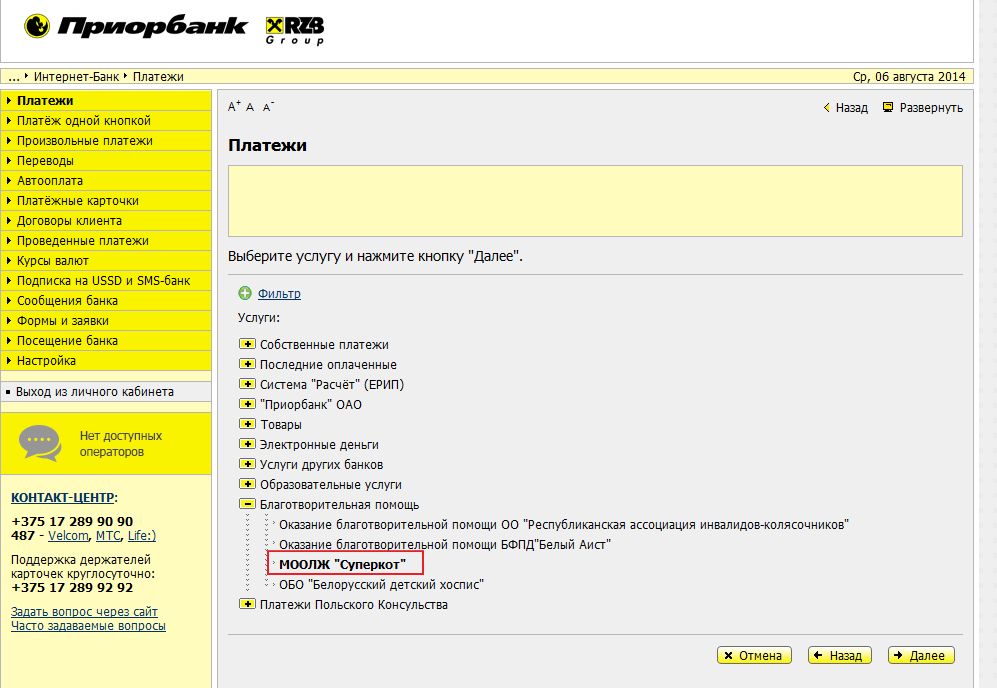Screen dimensions: 997x688
Task: Click the Назад link at top right
Action: (846, 107)
